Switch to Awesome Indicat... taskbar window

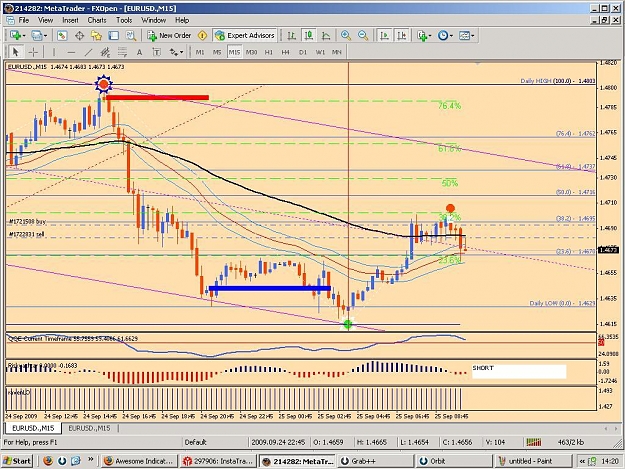click(139, 461)
